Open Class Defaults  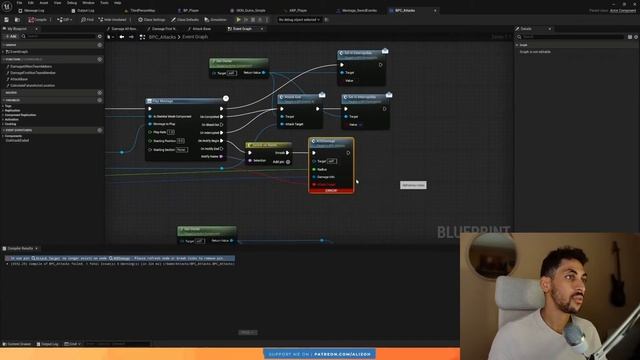(185, 20)
